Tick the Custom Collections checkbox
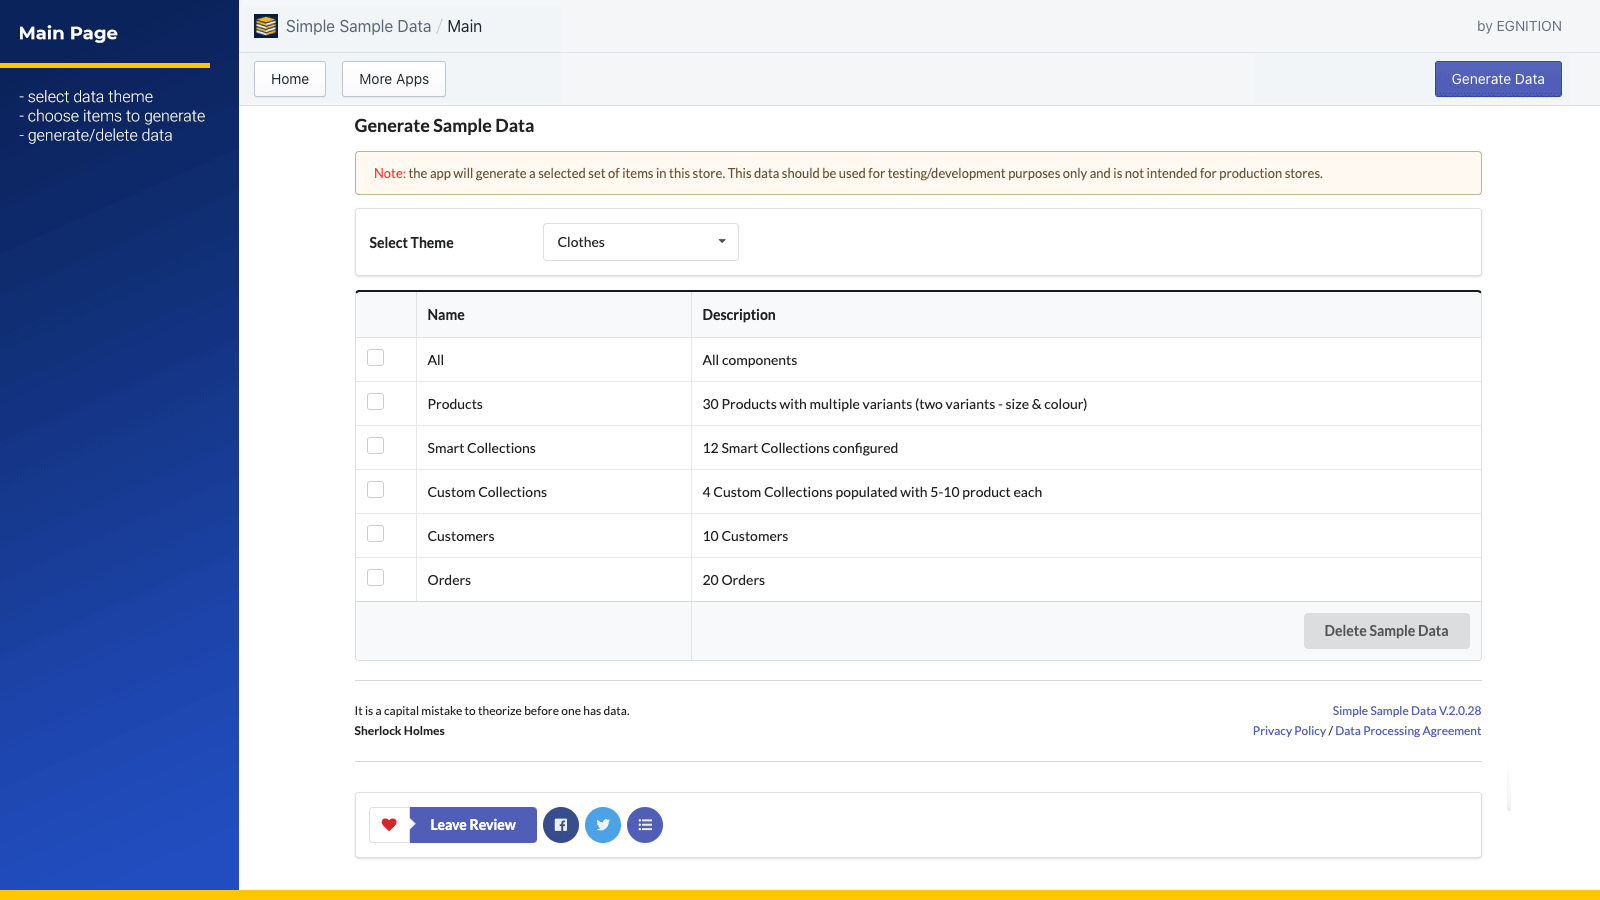Screen dimensions: 1600x900 [x=375, y=489]
